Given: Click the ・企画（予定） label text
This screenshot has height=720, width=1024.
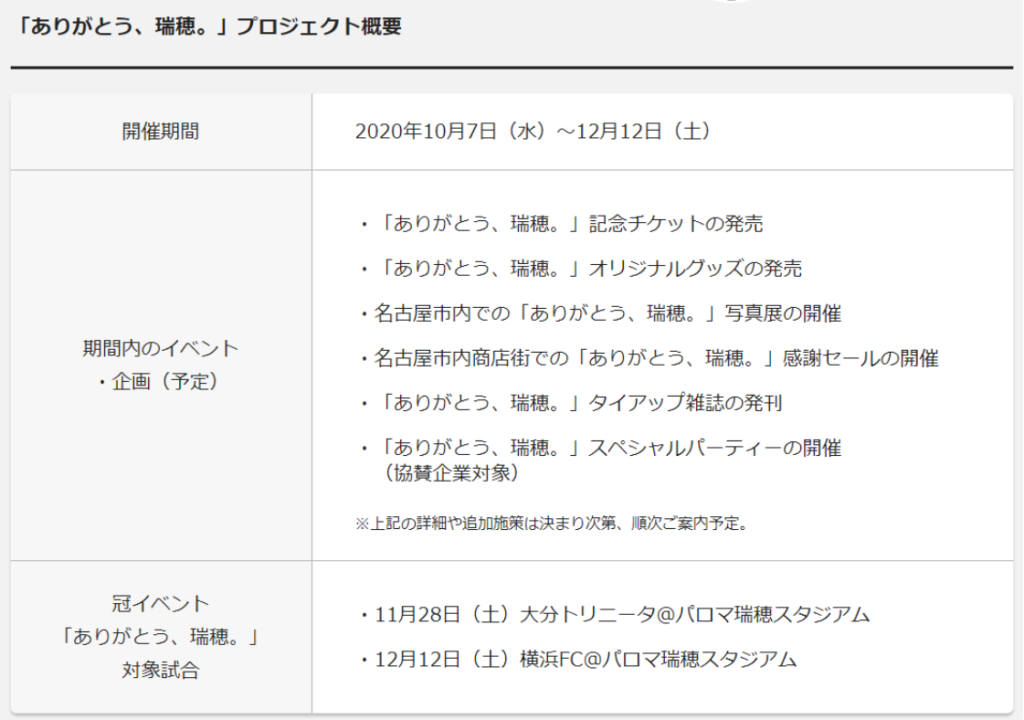Looking at the screenshot, I should tap(160, 381).
